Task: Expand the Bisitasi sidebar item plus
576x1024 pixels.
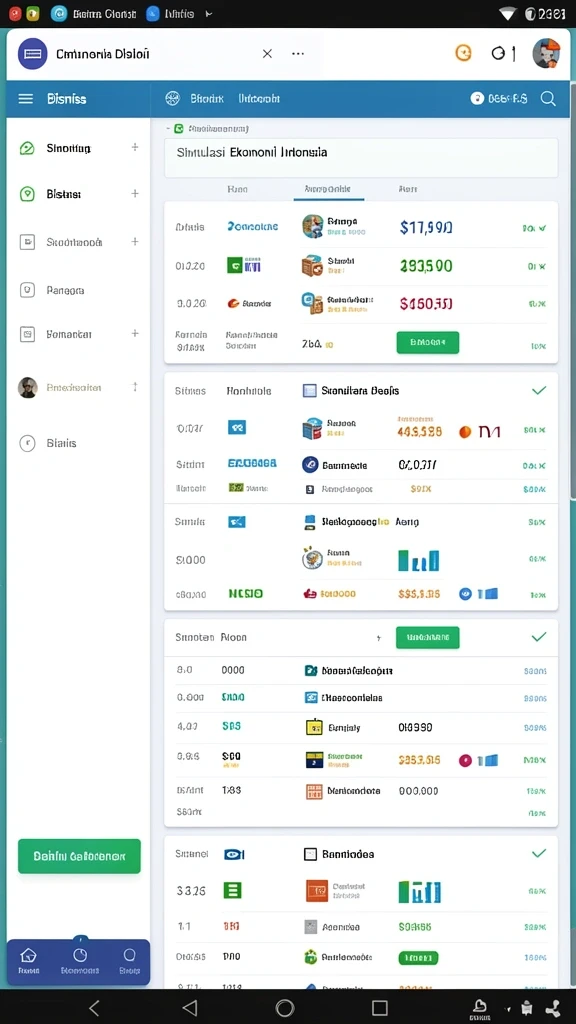Action: [x=135, y=193]
